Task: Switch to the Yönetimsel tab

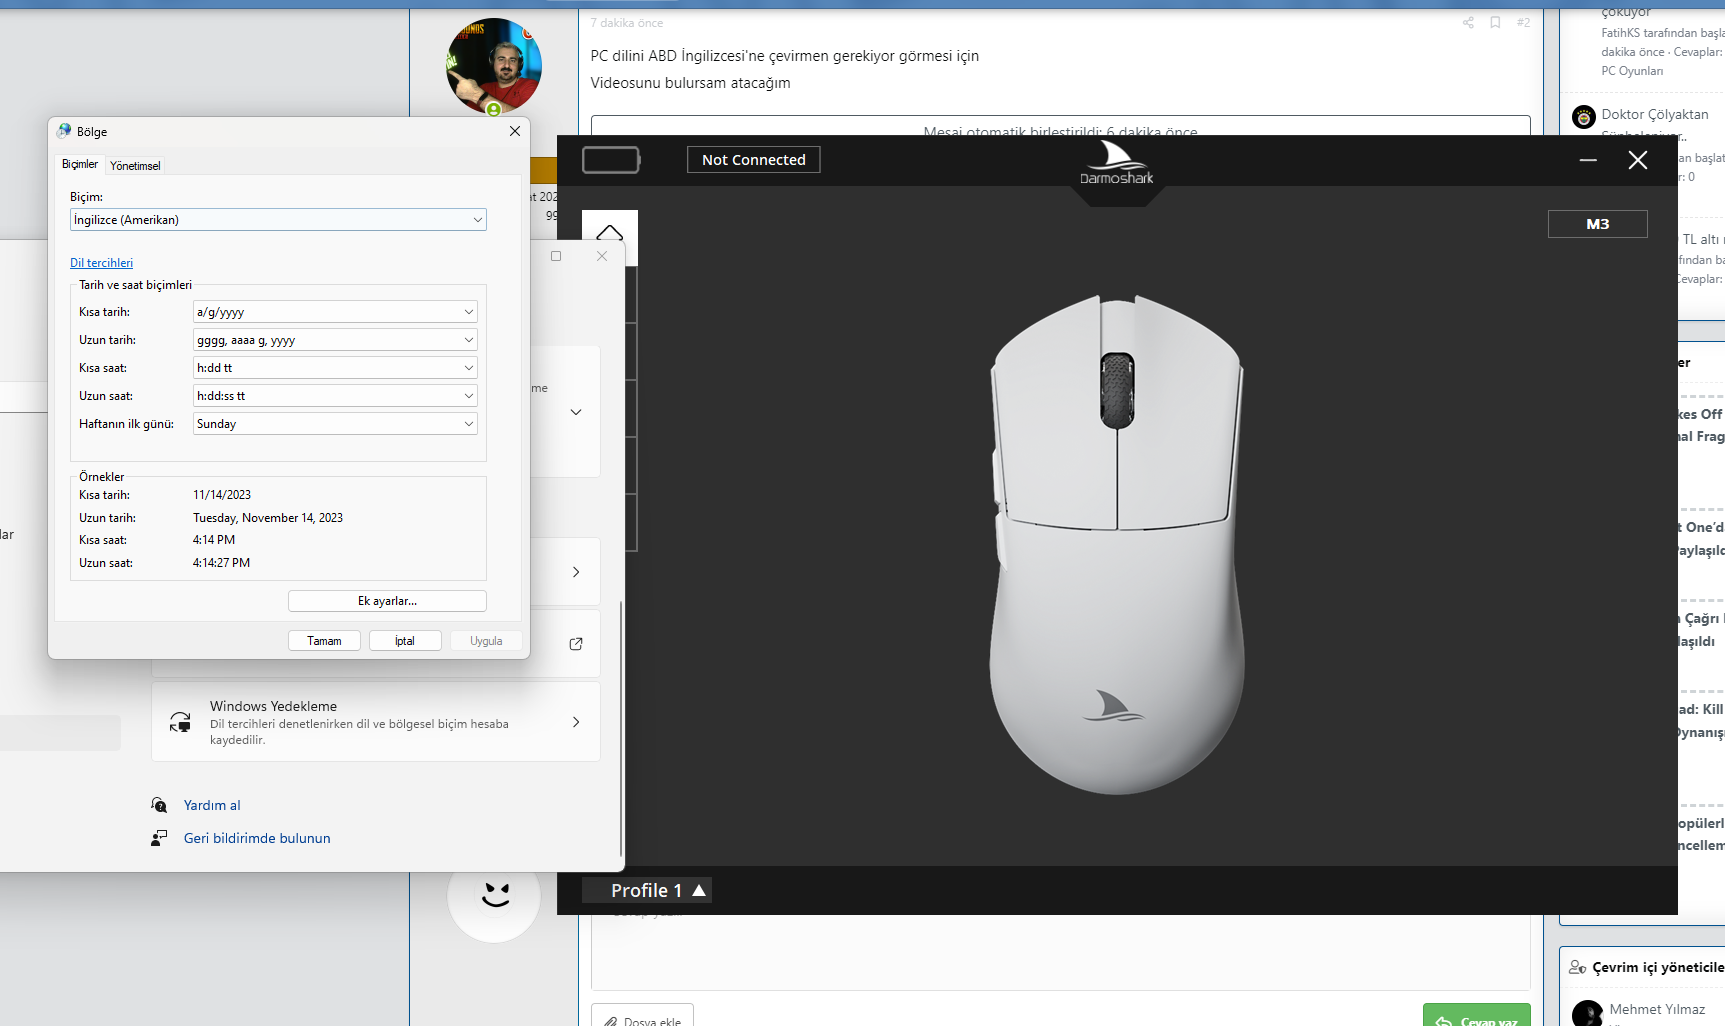Action: pyautogui.click(x=135, y=166)
